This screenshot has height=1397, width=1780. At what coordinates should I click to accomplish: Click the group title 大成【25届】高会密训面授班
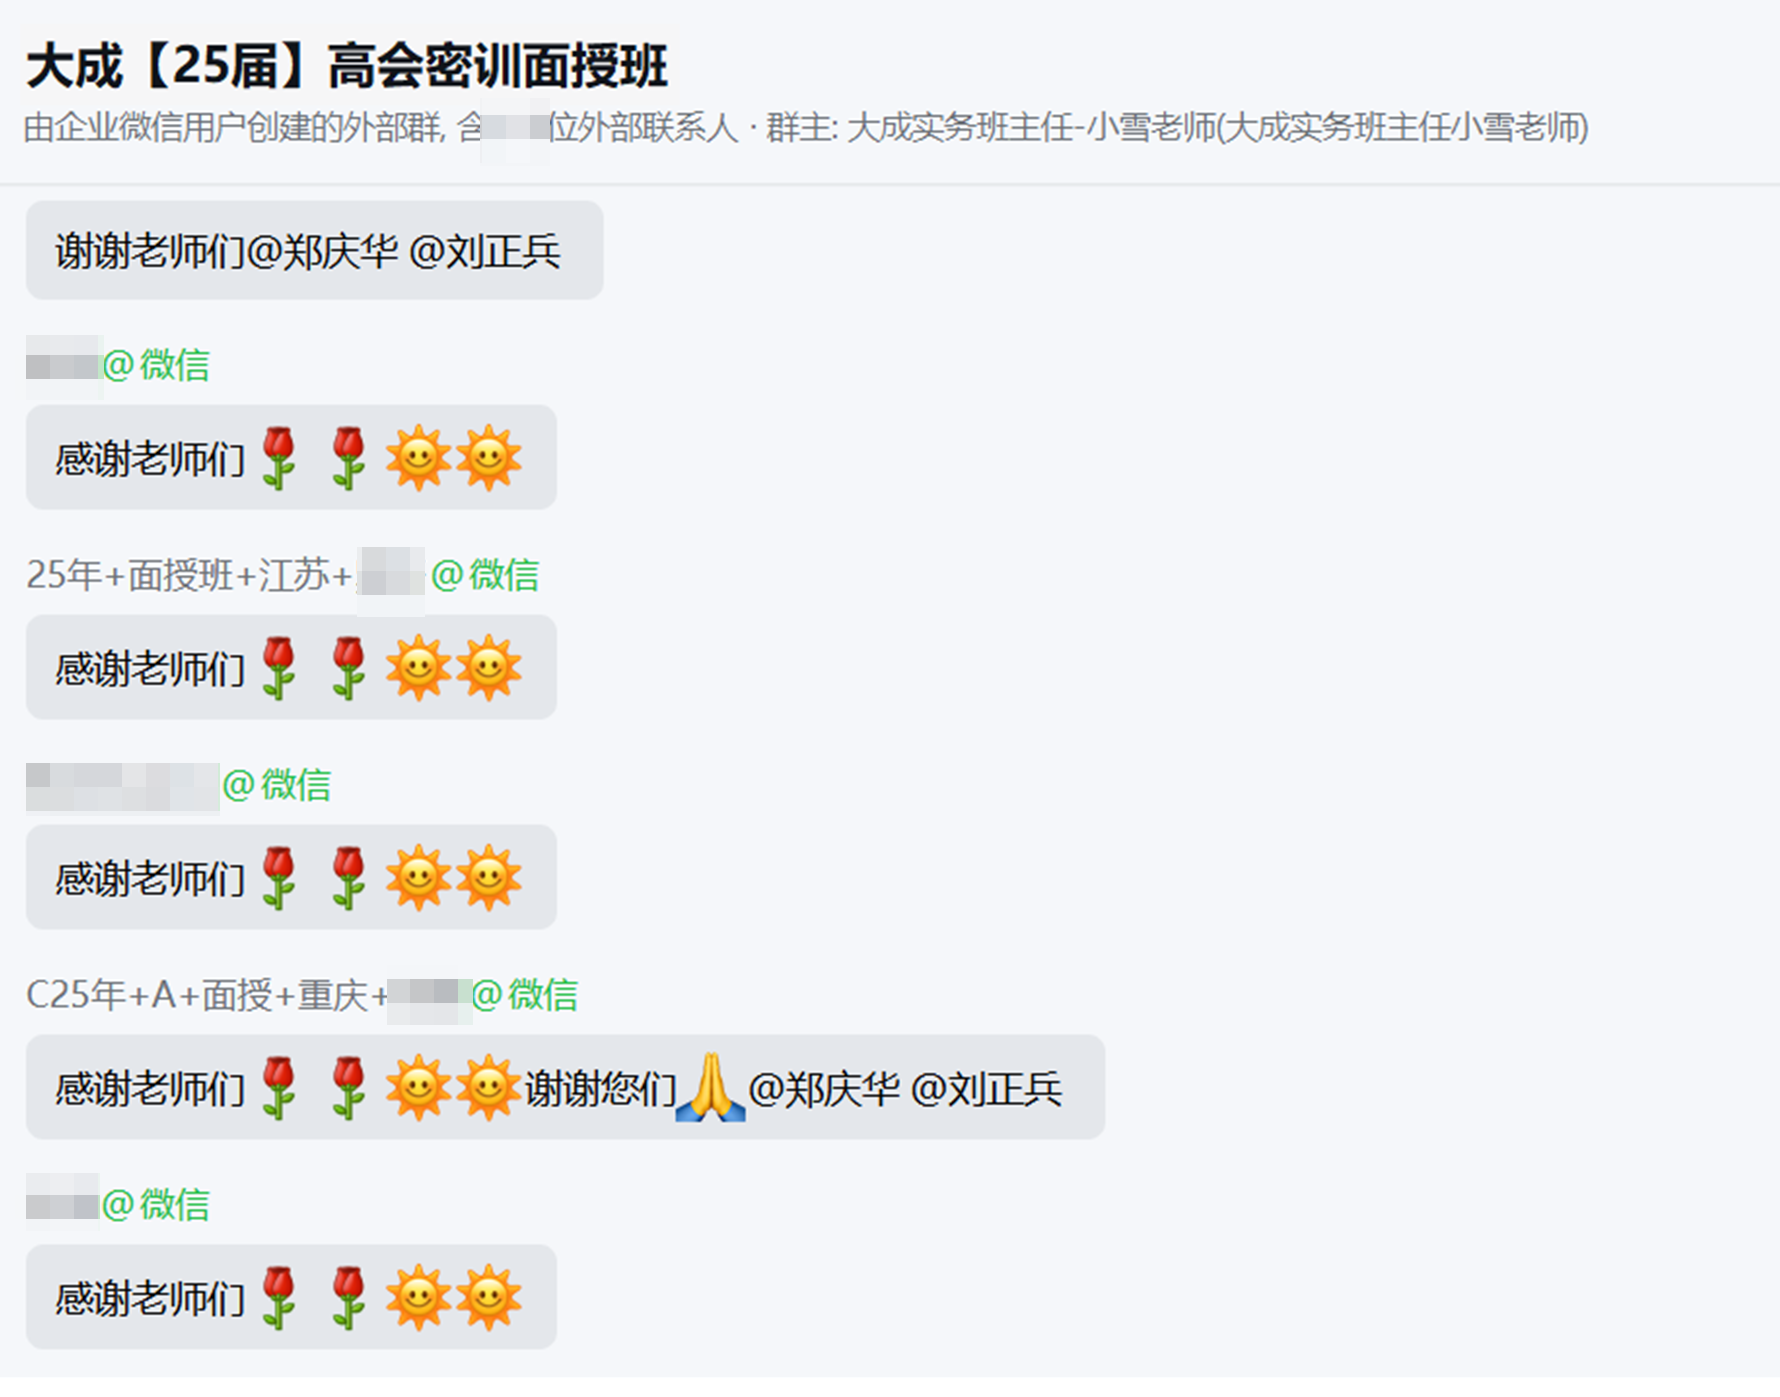coord(347,66)
